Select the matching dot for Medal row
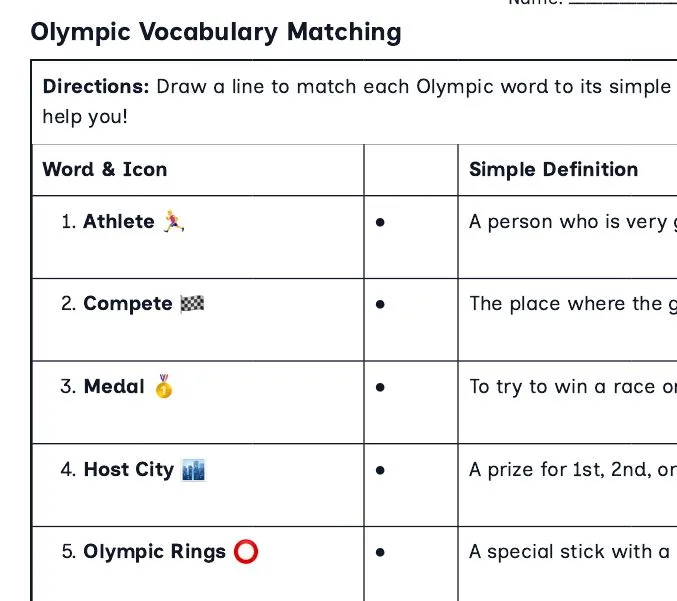The width and height of the screenshot is (677, 601). coord(380,387)
